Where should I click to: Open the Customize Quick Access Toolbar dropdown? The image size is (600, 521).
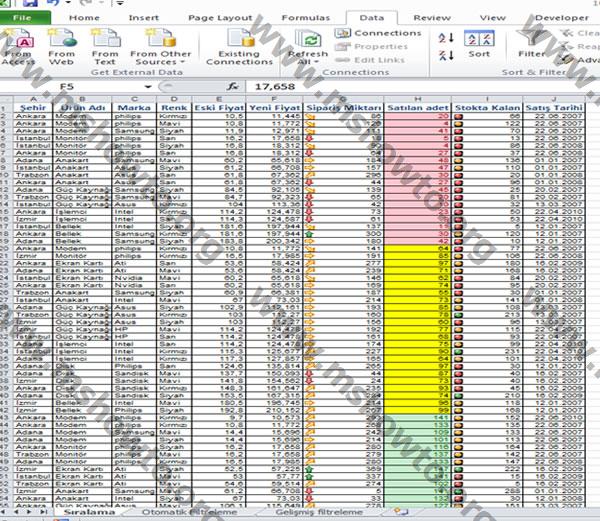pos(120,3)
